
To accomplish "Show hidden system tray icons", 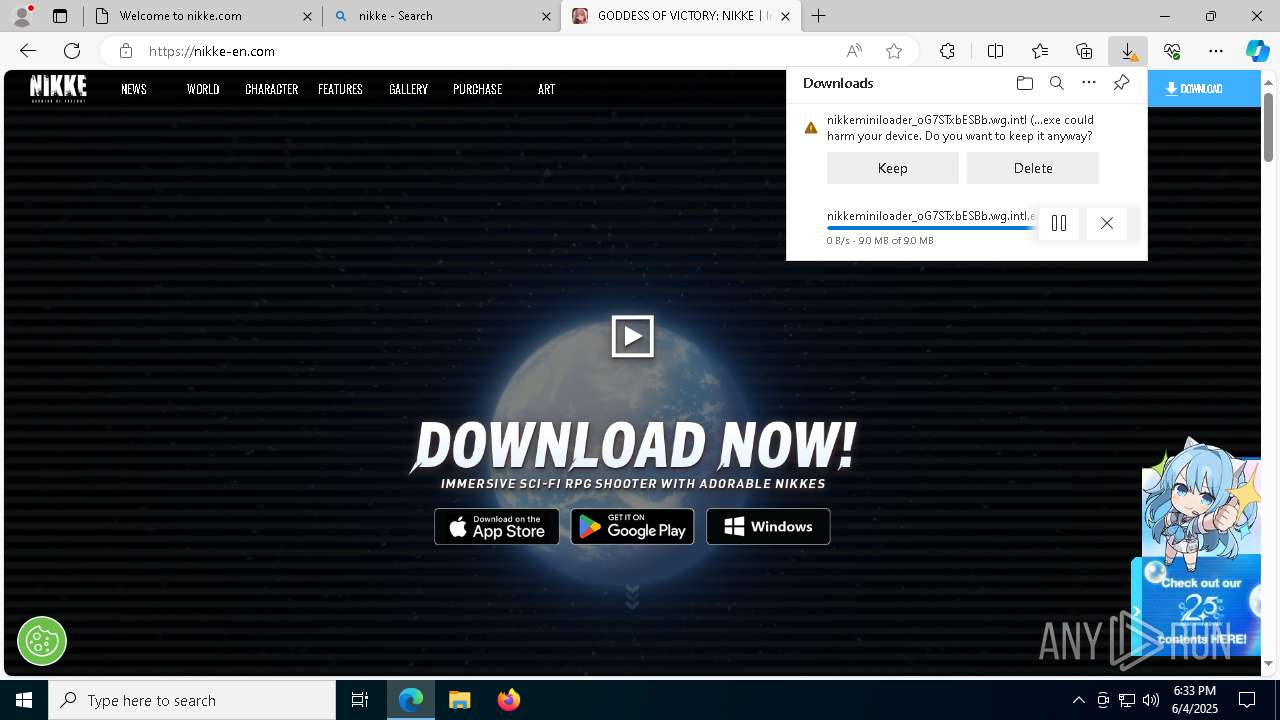I will pyautogui.click(x=1078, y=700).
